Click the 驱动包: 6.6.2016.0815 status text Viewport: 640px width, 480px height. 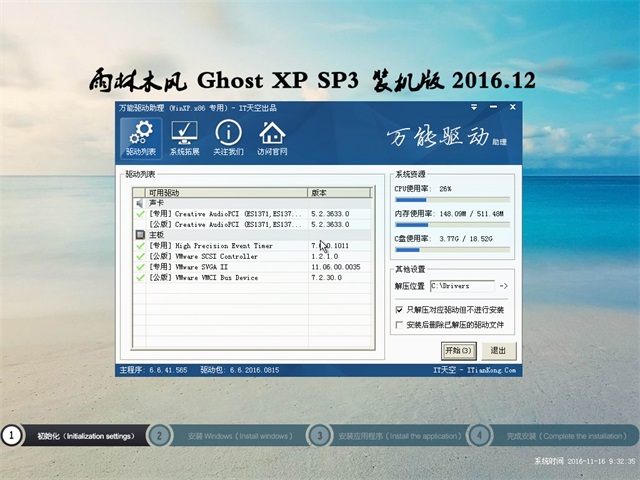pyautogui.click(x=240, y=370)
